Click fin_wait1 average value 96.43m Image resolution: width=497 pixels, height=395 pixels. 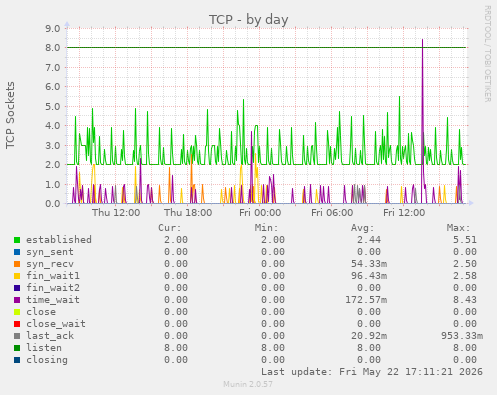click(x=369, y=276)
